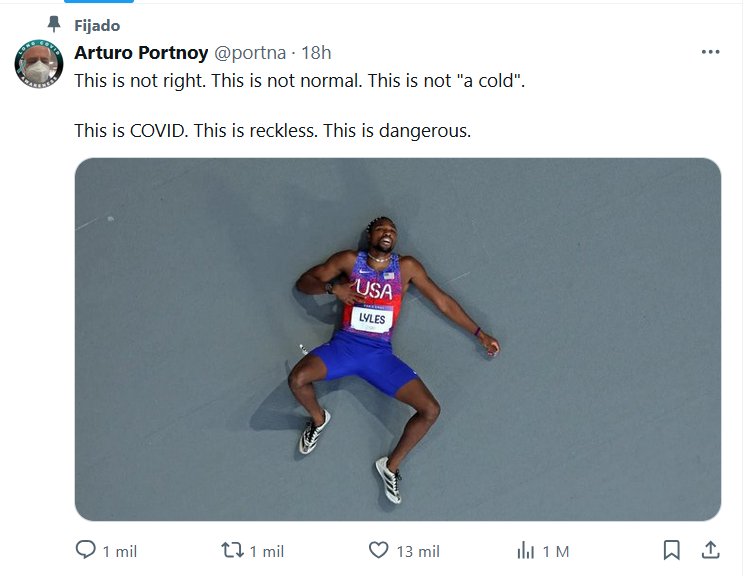Click the pinned pushpin icon

[53, 24]
